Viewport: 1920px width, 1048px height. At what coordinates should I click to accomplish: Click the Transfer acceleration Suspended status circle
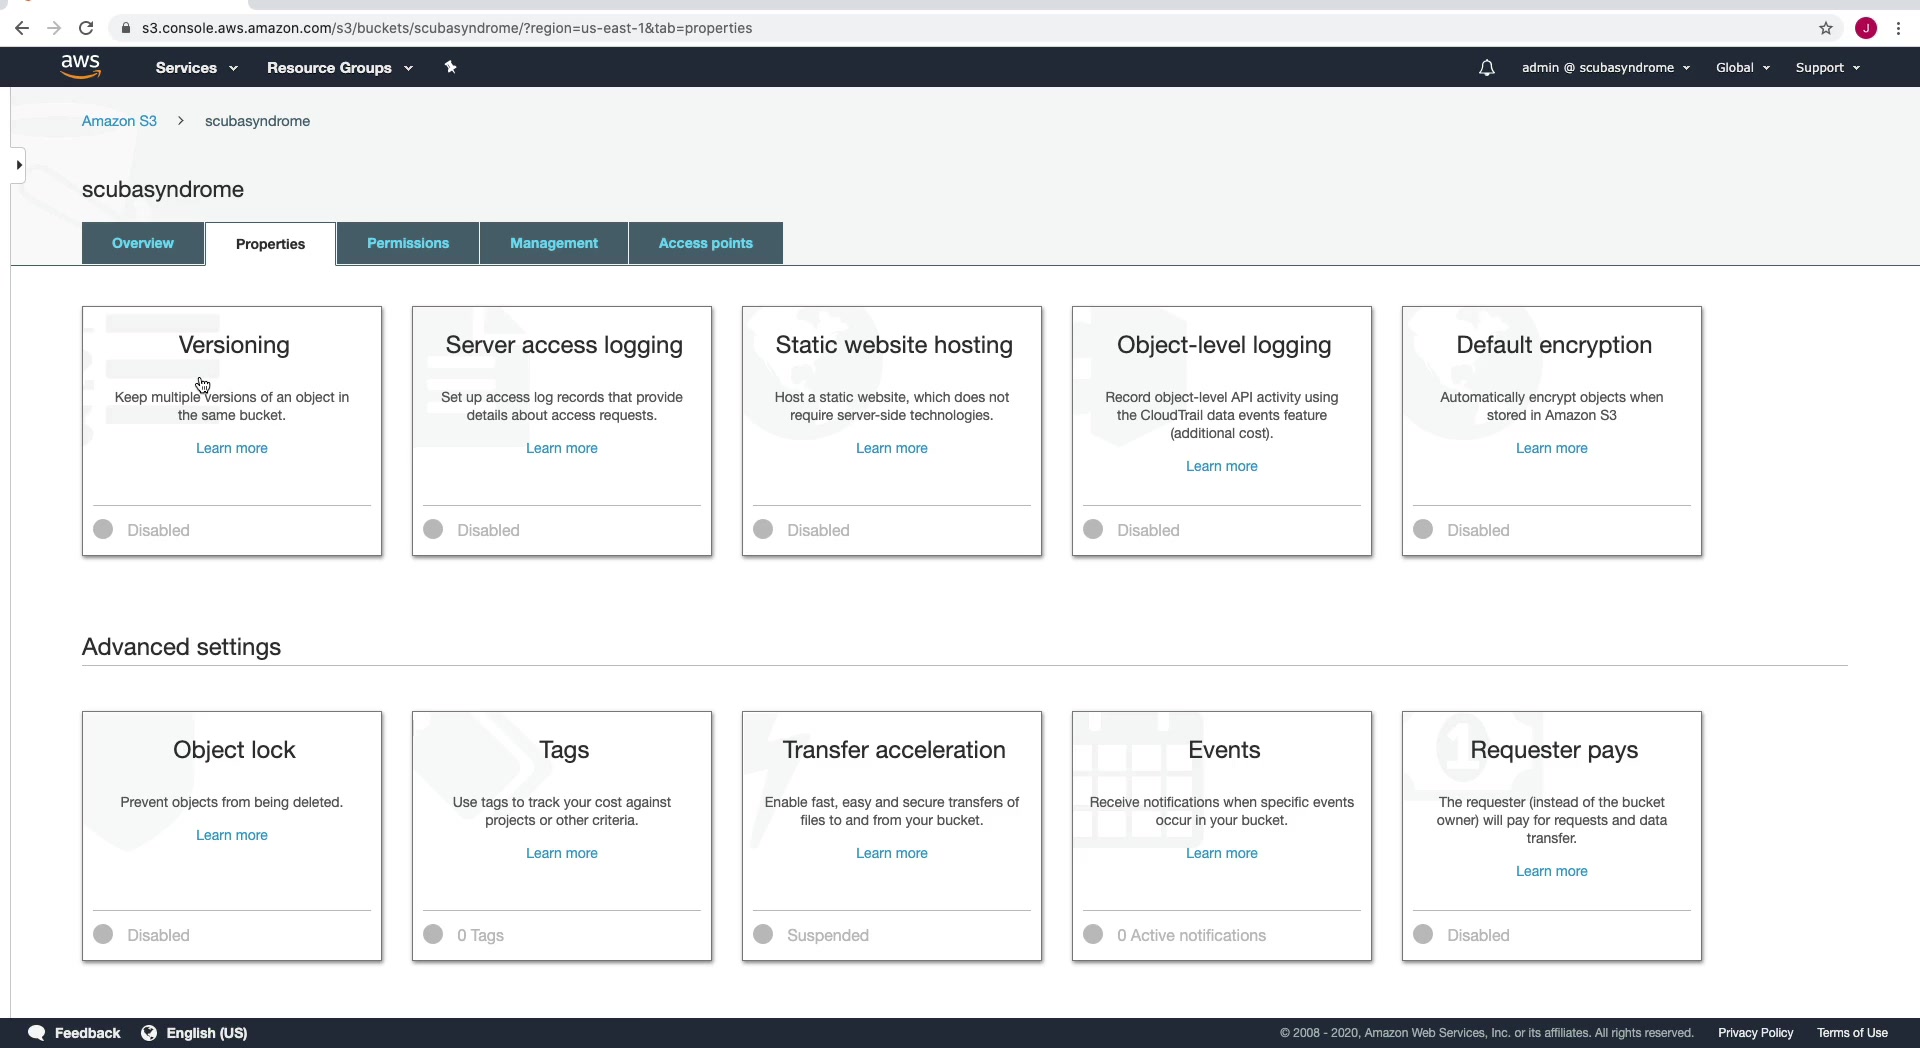tap(763, 934)
